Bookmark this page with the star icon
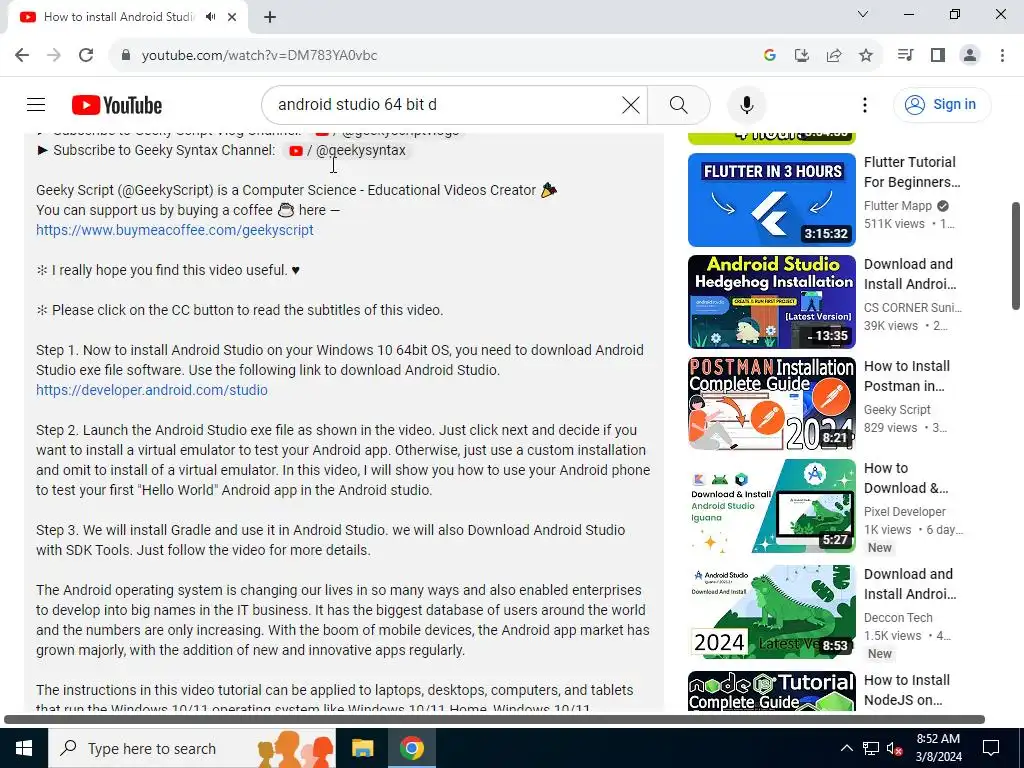This screenshot has height=768, width=1024. pyautogui.click(x=866, y=56)
